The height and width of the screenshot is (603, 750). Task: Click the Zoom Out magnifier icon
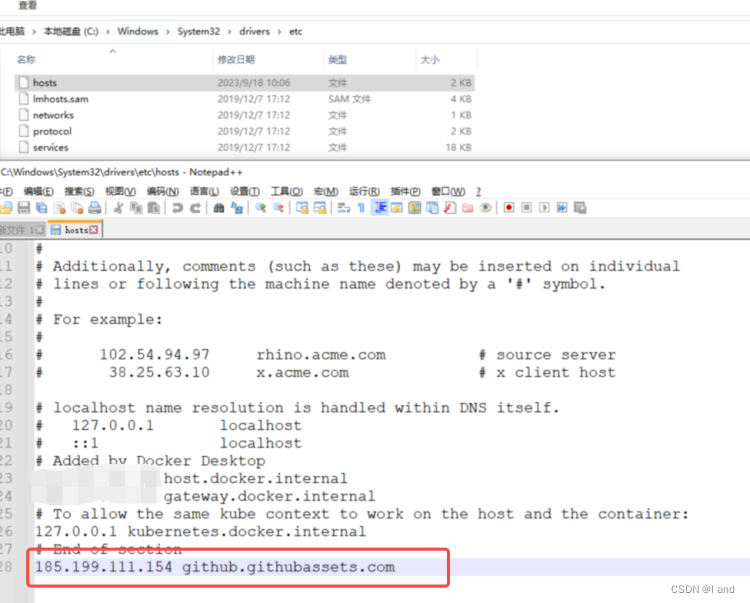(x=278, y=208)
